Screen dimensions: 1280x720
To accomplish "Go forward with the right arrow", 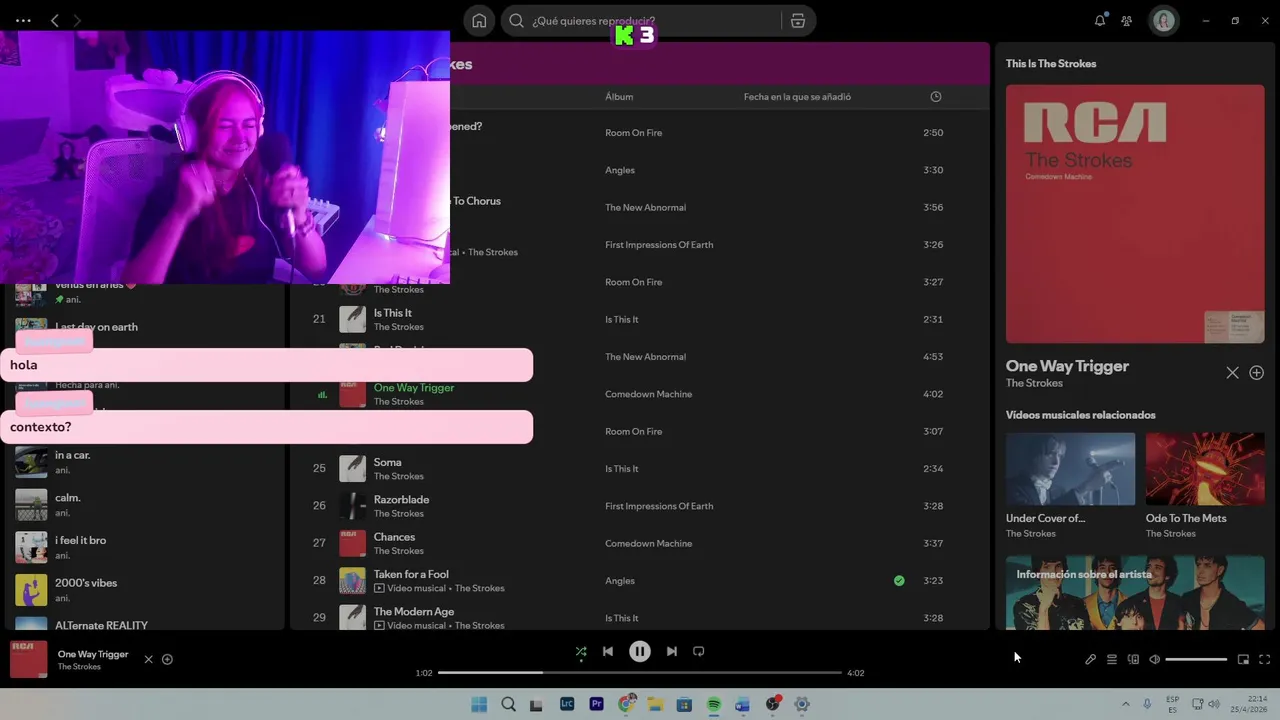I will click(77, 20).
